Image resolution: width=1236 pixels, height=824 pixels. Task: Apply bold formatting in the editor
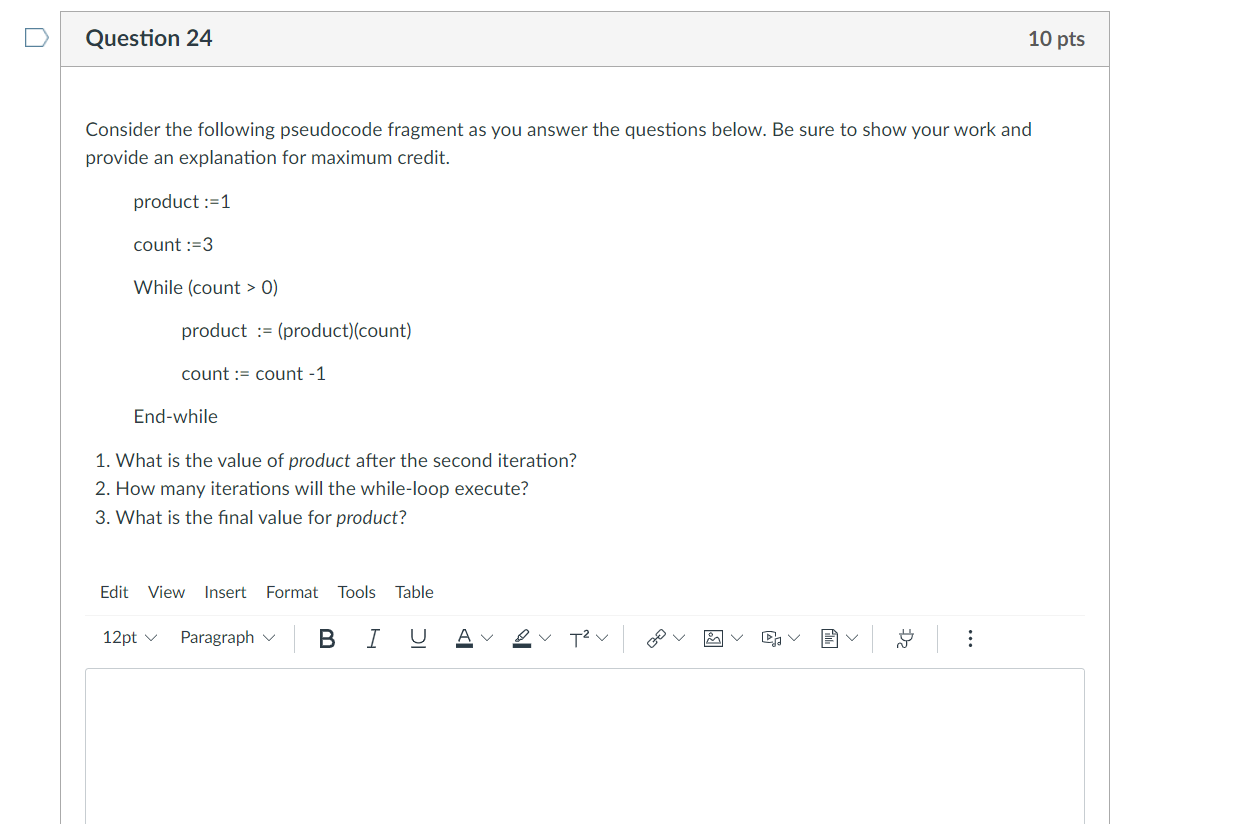point(327,638)
